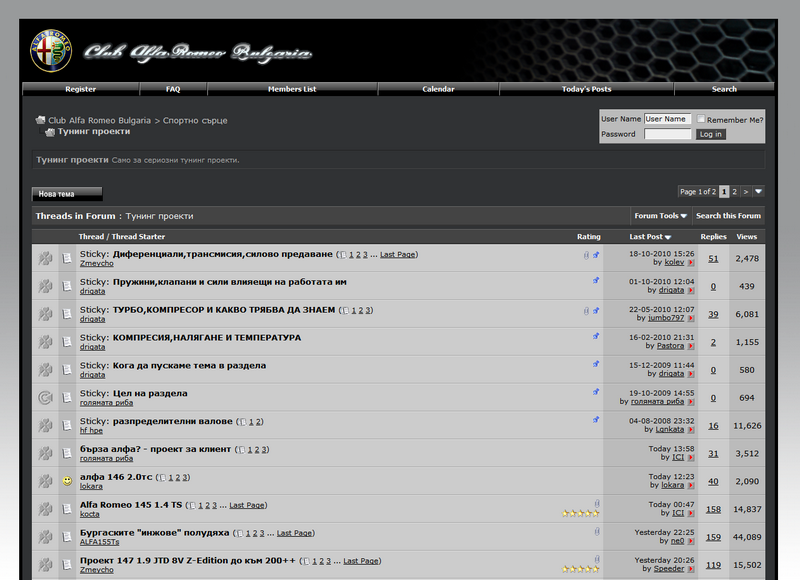Sort by the Rating column header
Screen dimensions: 800x580
589,237
